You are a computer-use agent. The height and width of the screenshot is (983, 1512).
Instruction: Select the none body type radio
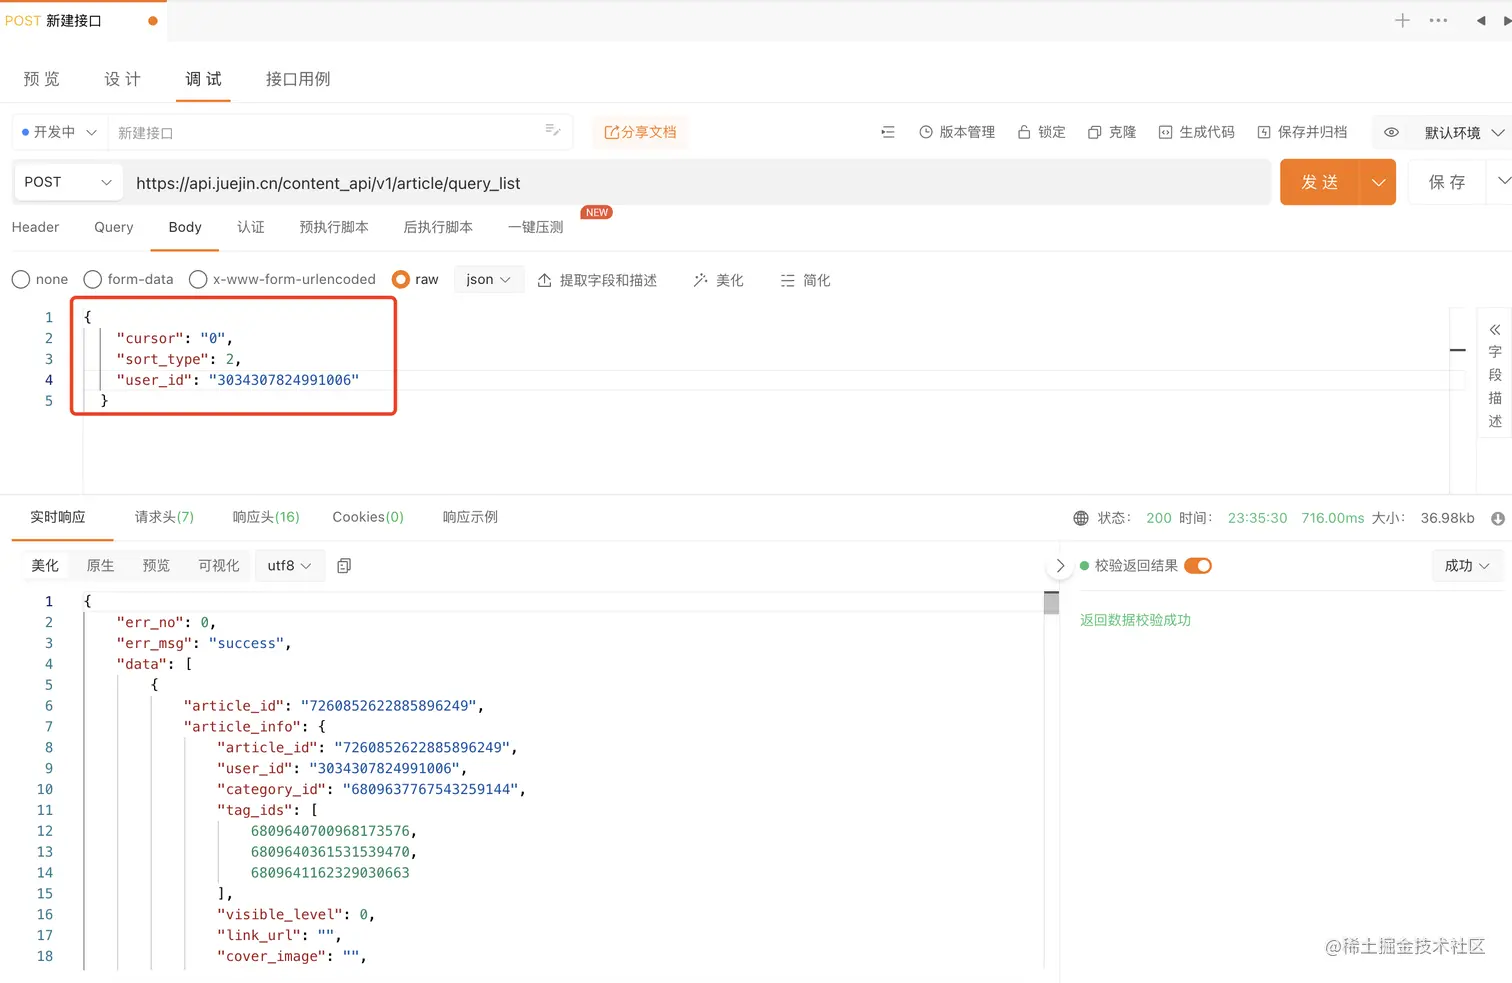coord(21,280)
